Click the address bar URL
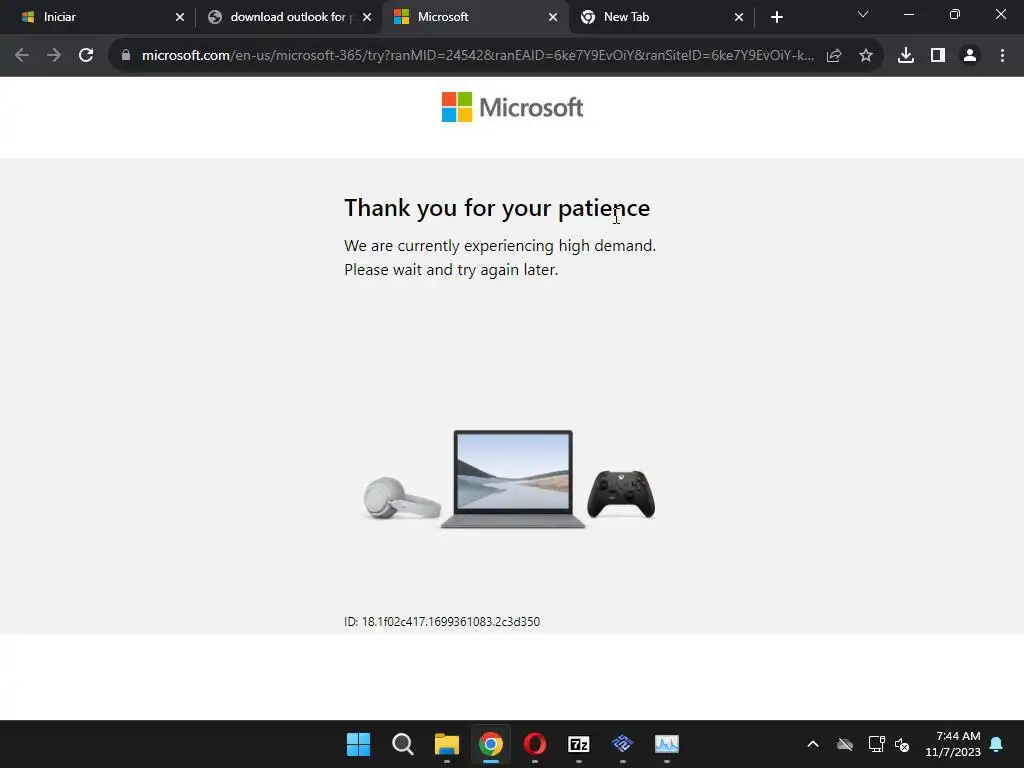The height and width of the screenshot is (768, 1024). 477,56
